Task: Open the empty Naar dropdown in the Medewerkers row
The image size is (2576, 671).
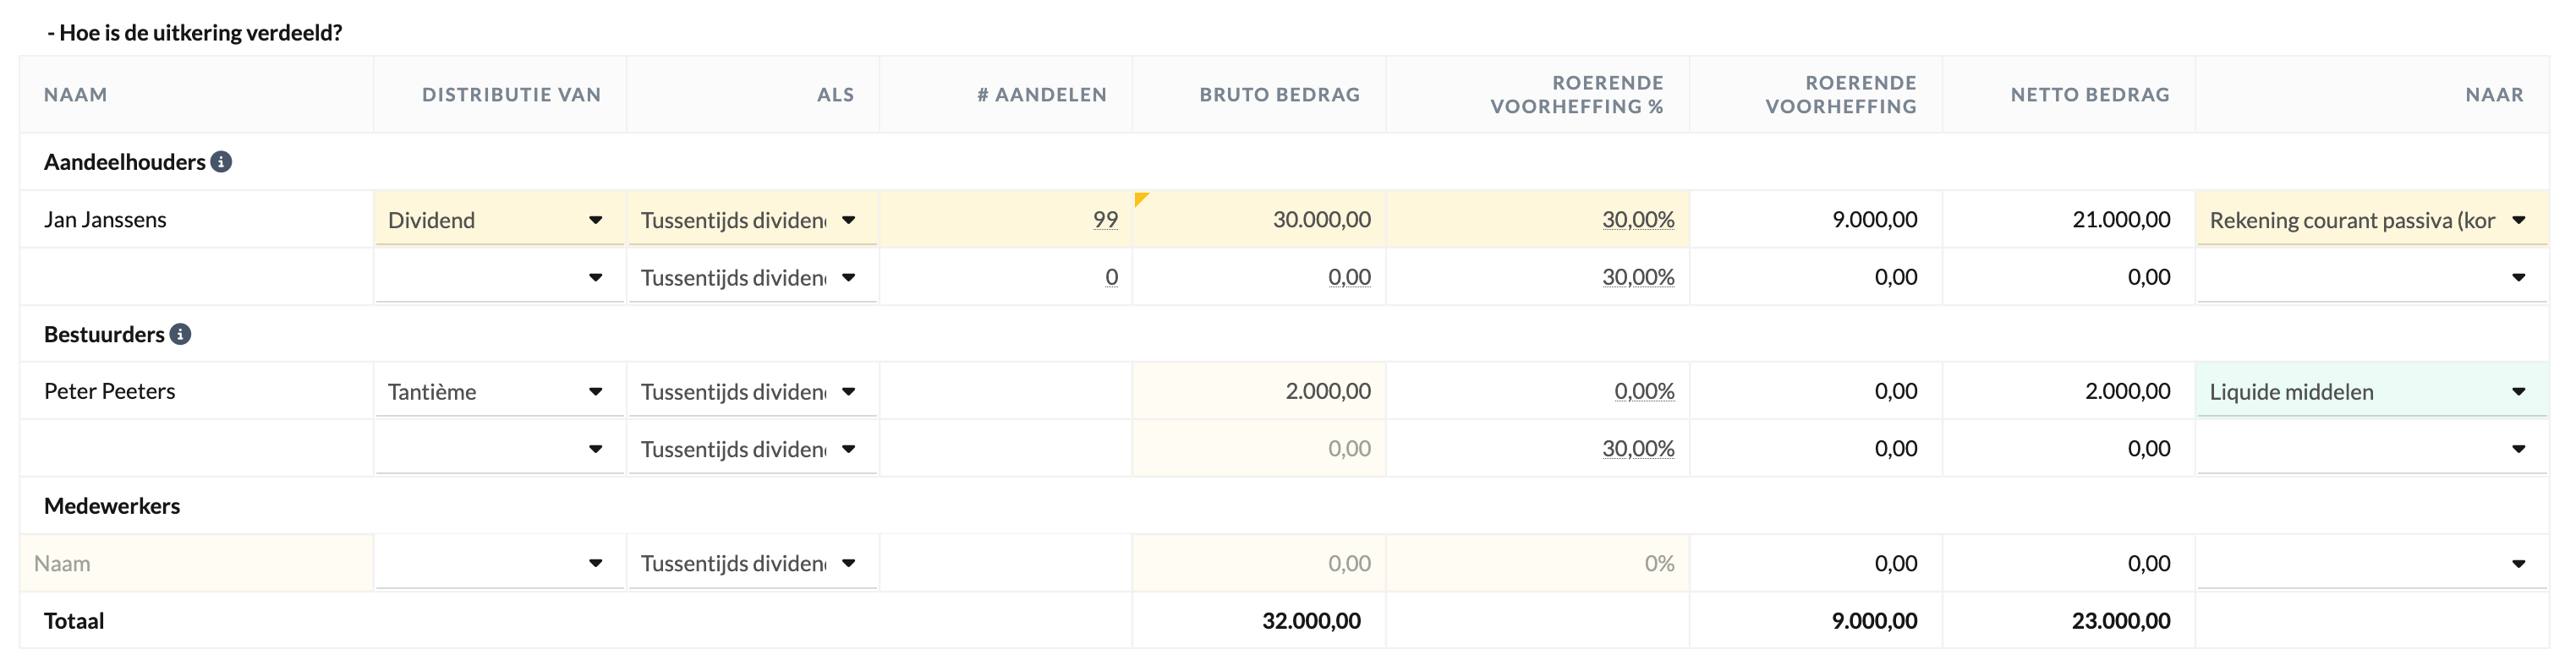Action: tap(2370, 564)
